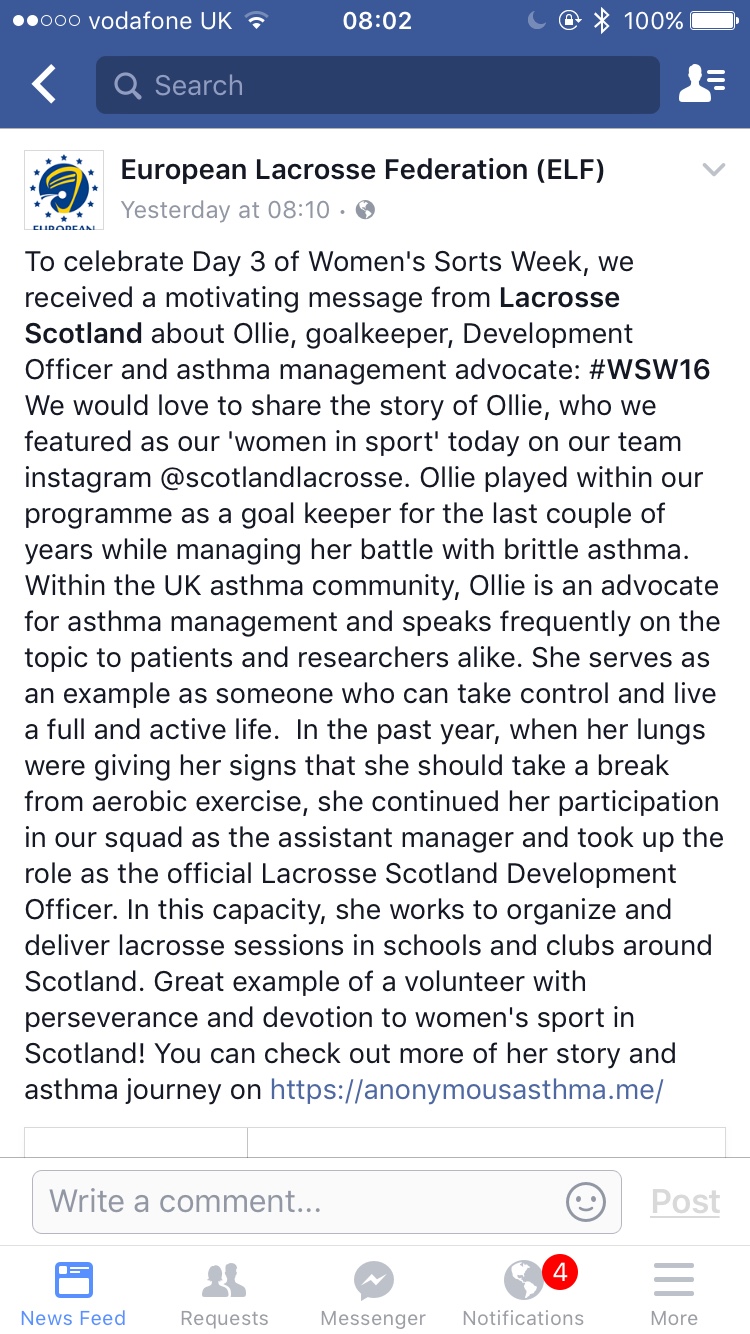Open the More menu tab

click(x=674, y=1292)
